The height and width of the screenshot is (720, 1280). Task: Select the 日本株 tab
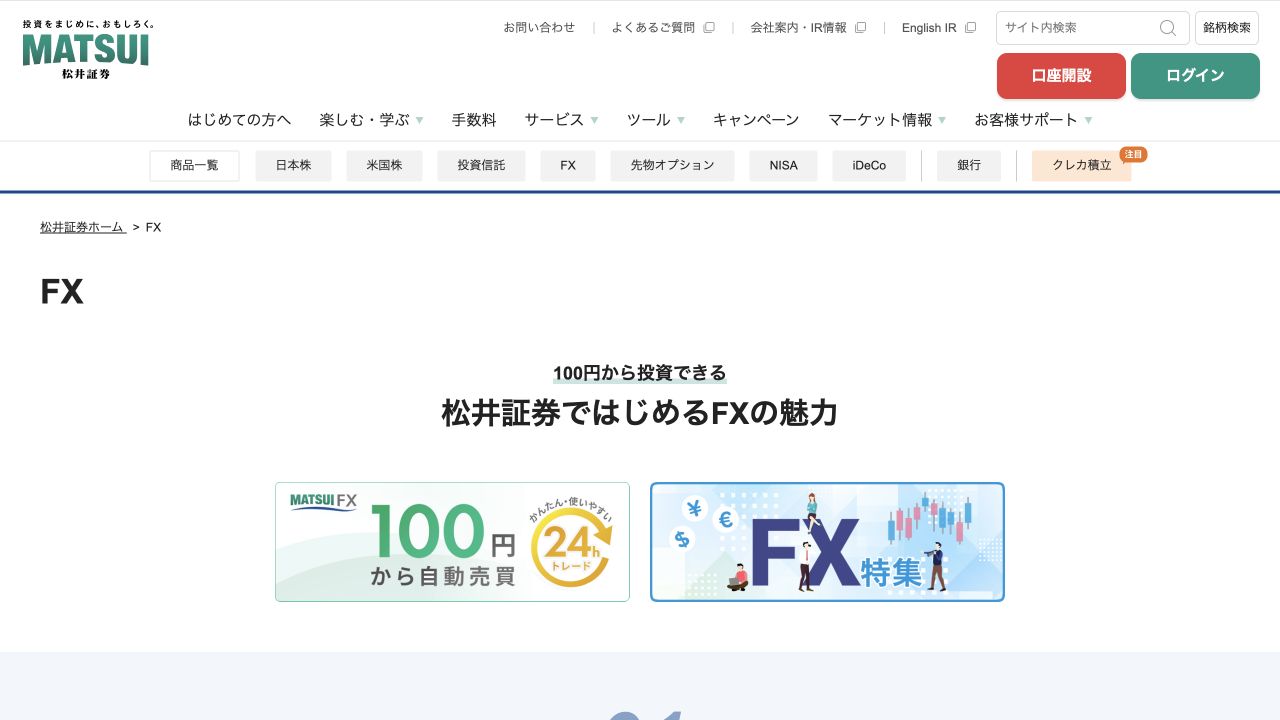coord(294,166)
